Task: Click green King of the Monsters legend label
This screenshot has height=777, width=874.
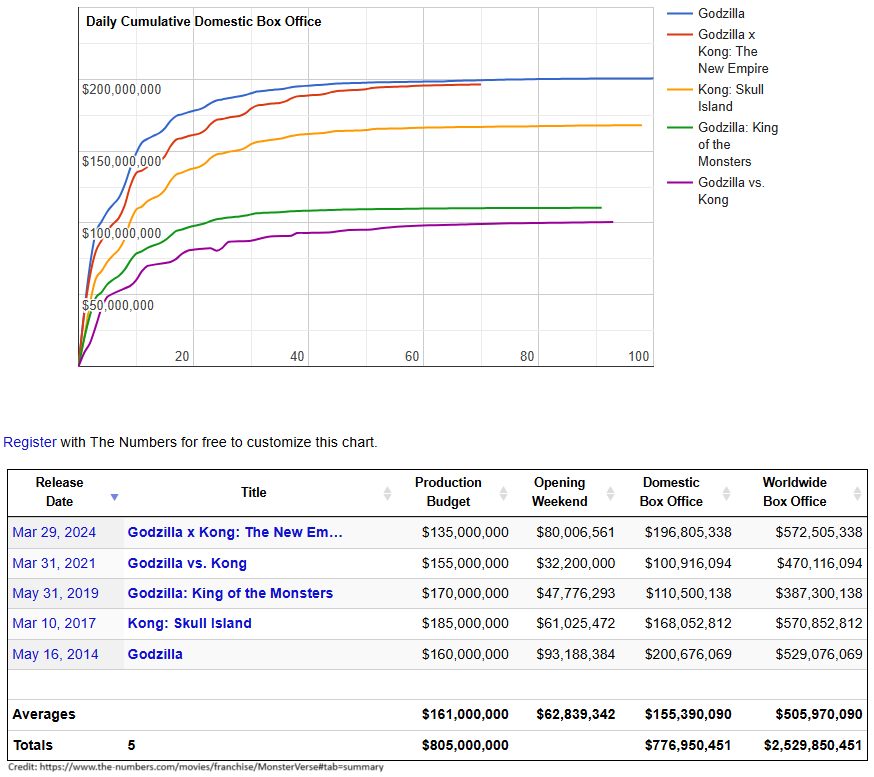Action: [737, 144]
